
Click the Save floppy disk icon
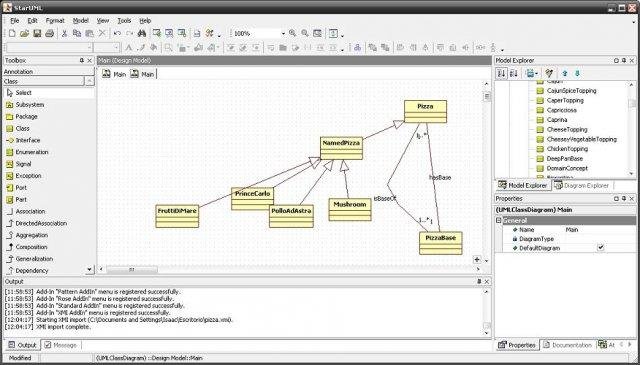37,33
